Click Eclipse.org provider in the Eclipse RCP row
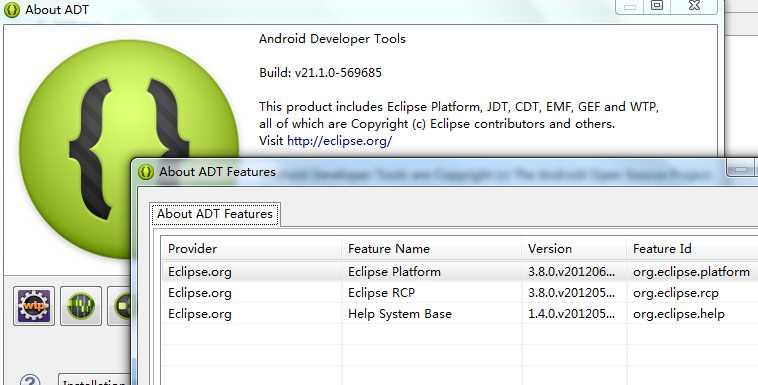This screenshot has height=385, width=758. point(200,293)
